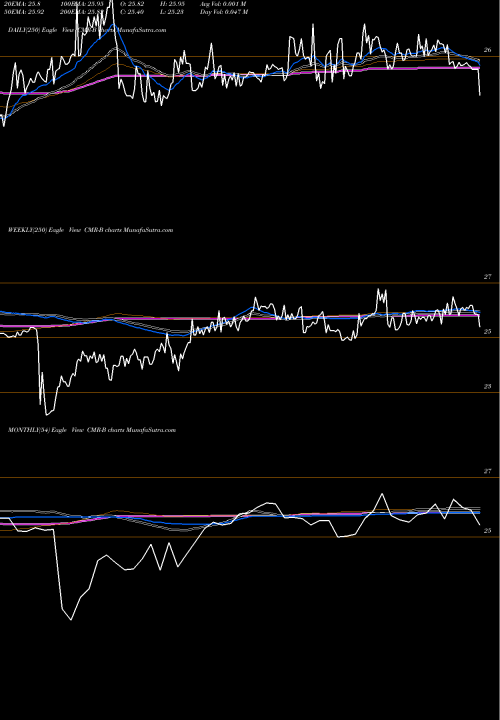Click the Day Vol label
Screen dimensions: 500x720
[224, 12]
